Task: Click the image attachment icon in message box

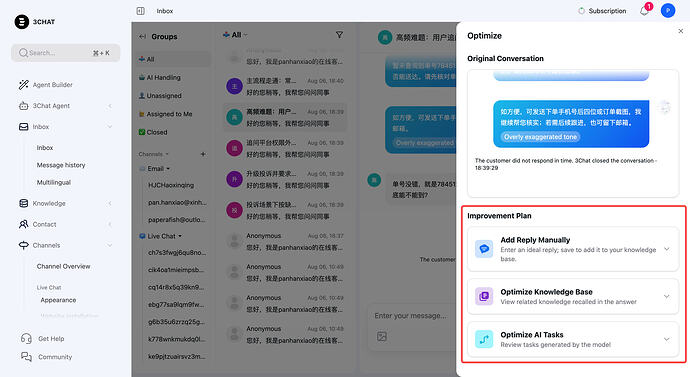Action: 382,337
